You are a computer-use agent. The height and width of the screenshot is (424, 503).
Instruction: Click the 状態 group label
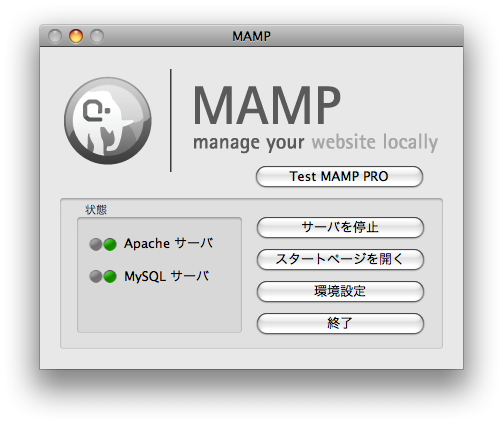point(96,210)
